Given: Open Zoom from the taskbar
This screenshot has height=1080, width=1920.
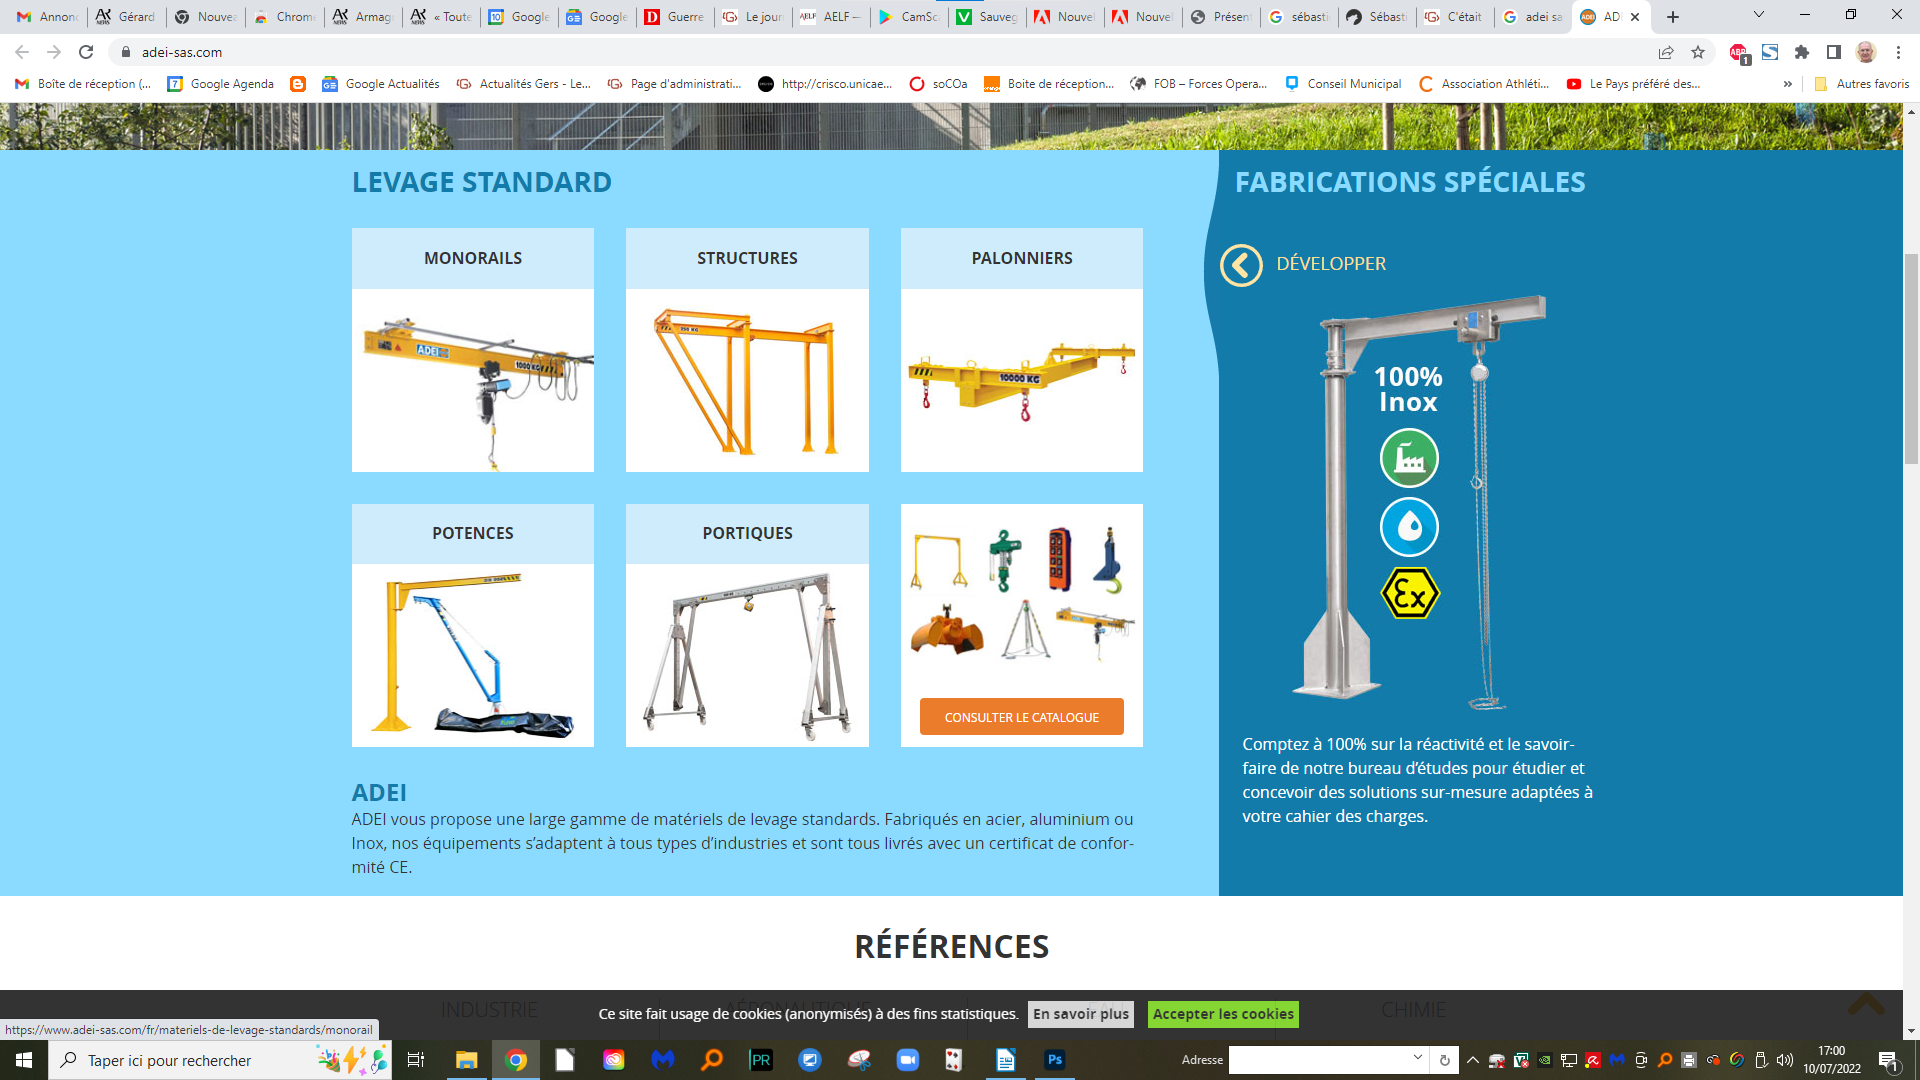Looking at the screenshot, I should (908, 1060).
